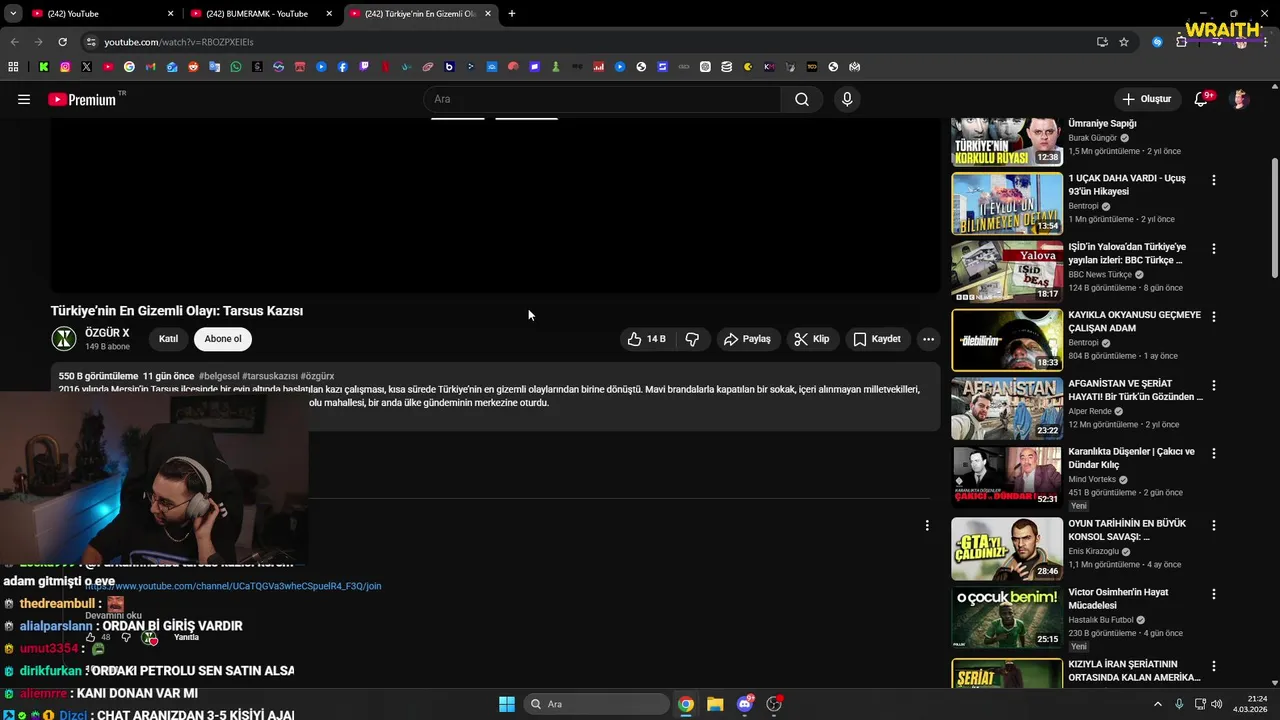Reload the page with the browser refresh icon
The height and width of the screenshot is (720, 1280).
[62, 42]
